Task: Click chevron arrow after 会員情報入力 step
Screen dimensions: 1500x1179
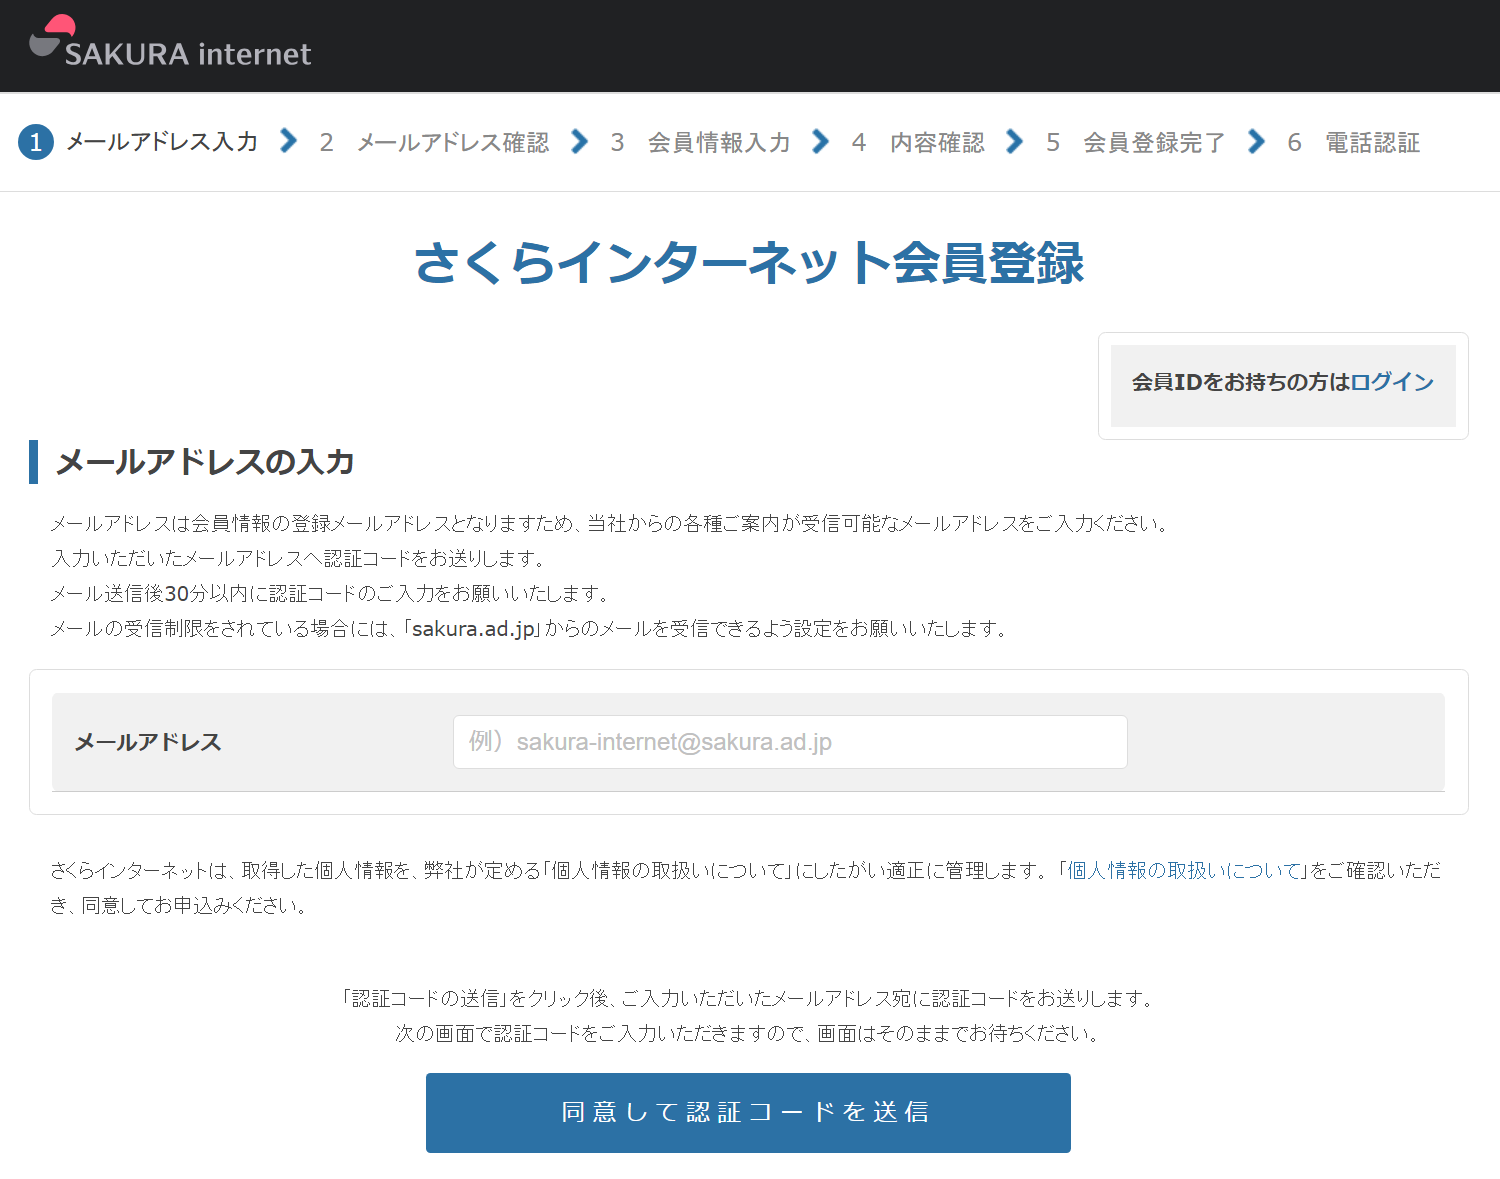Action: [820, 141]
